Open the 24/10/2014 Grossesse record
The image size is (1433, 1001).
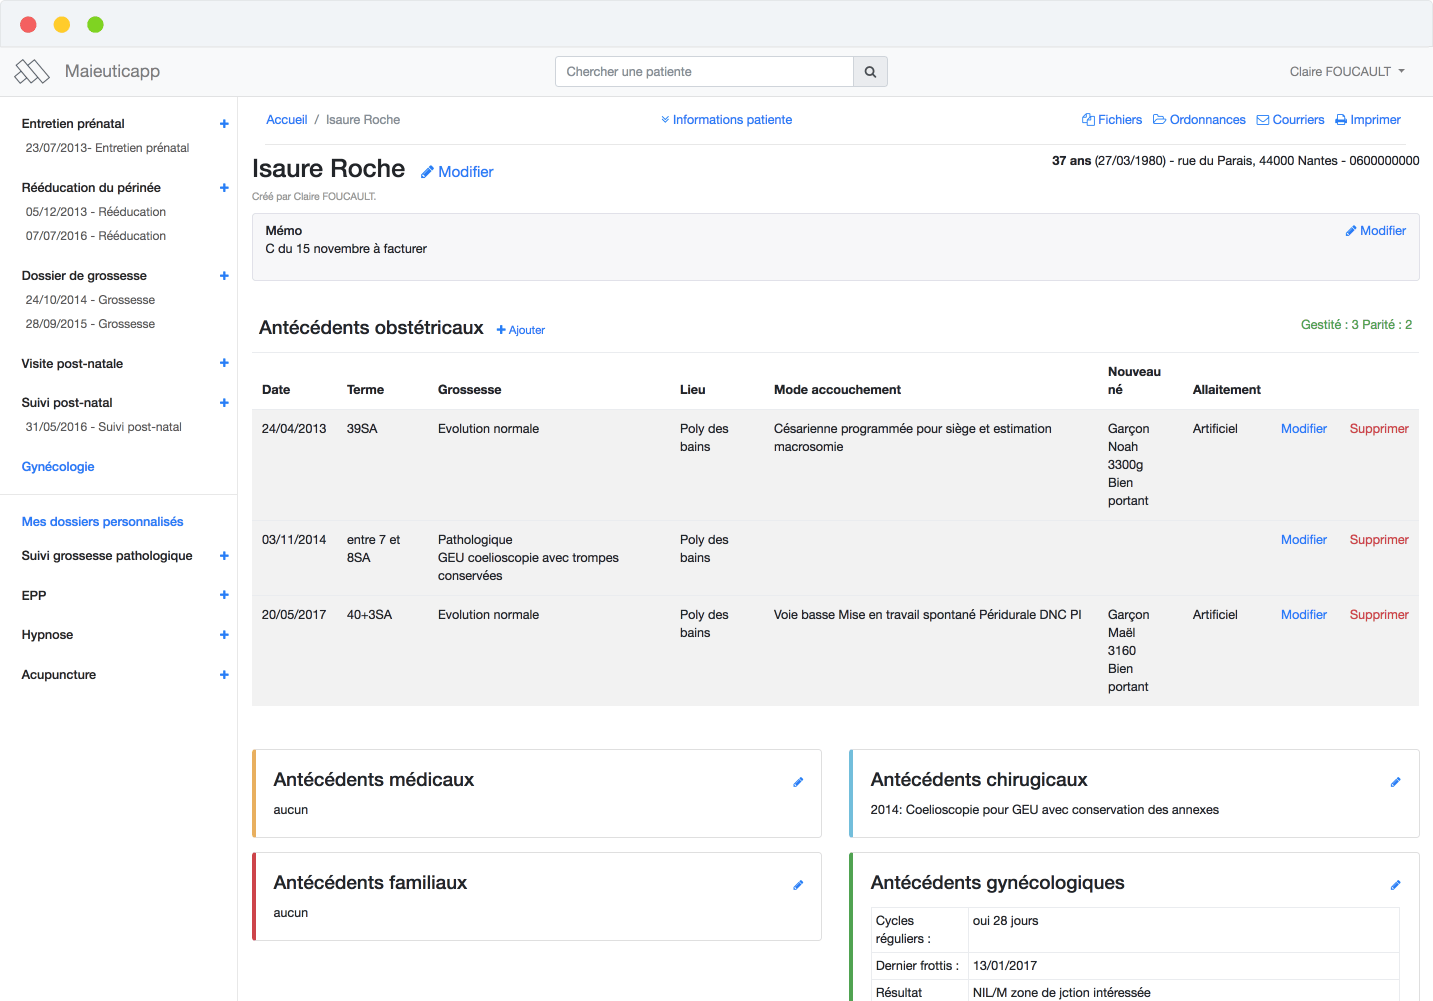[x=90, y=300]
